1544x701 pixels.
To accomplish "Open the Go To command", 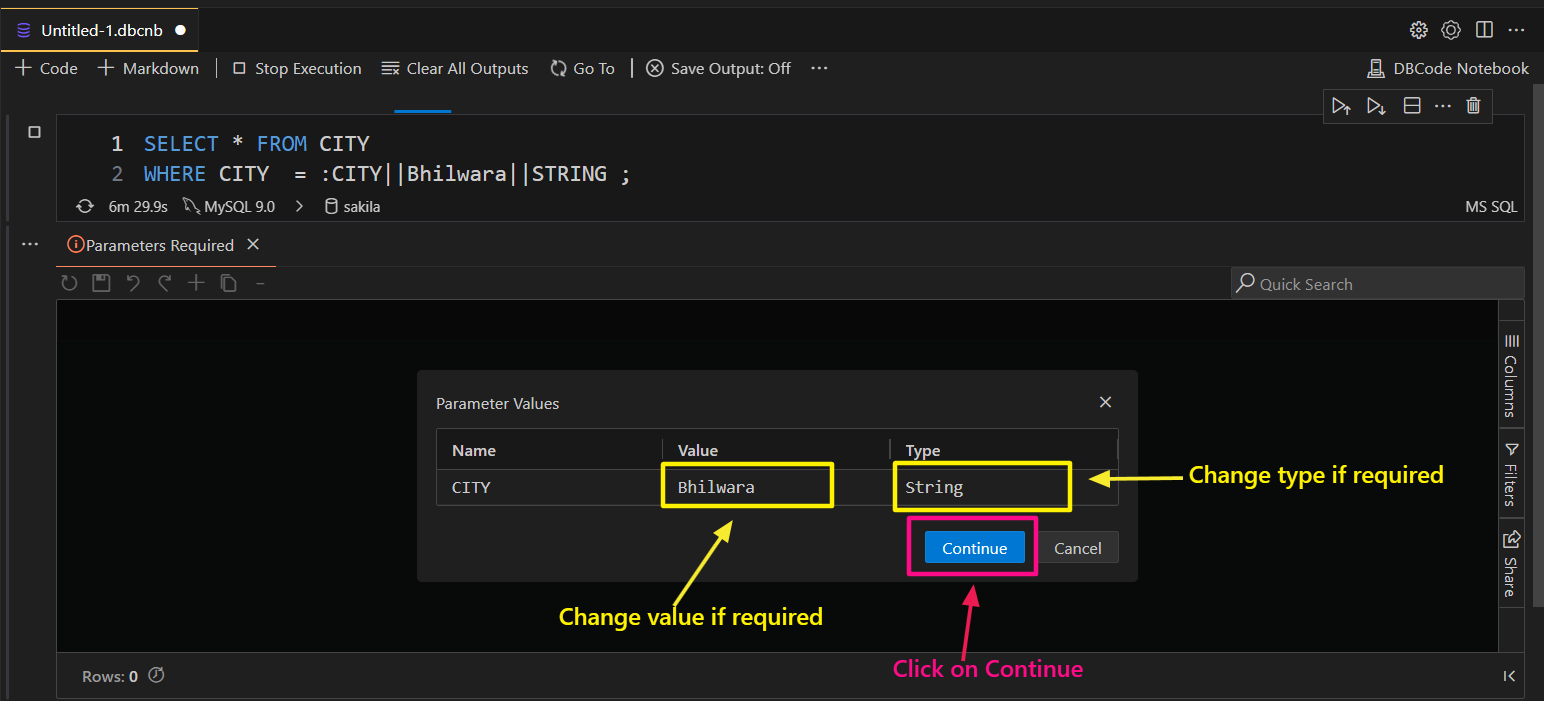I will click(x=583, y=68).
